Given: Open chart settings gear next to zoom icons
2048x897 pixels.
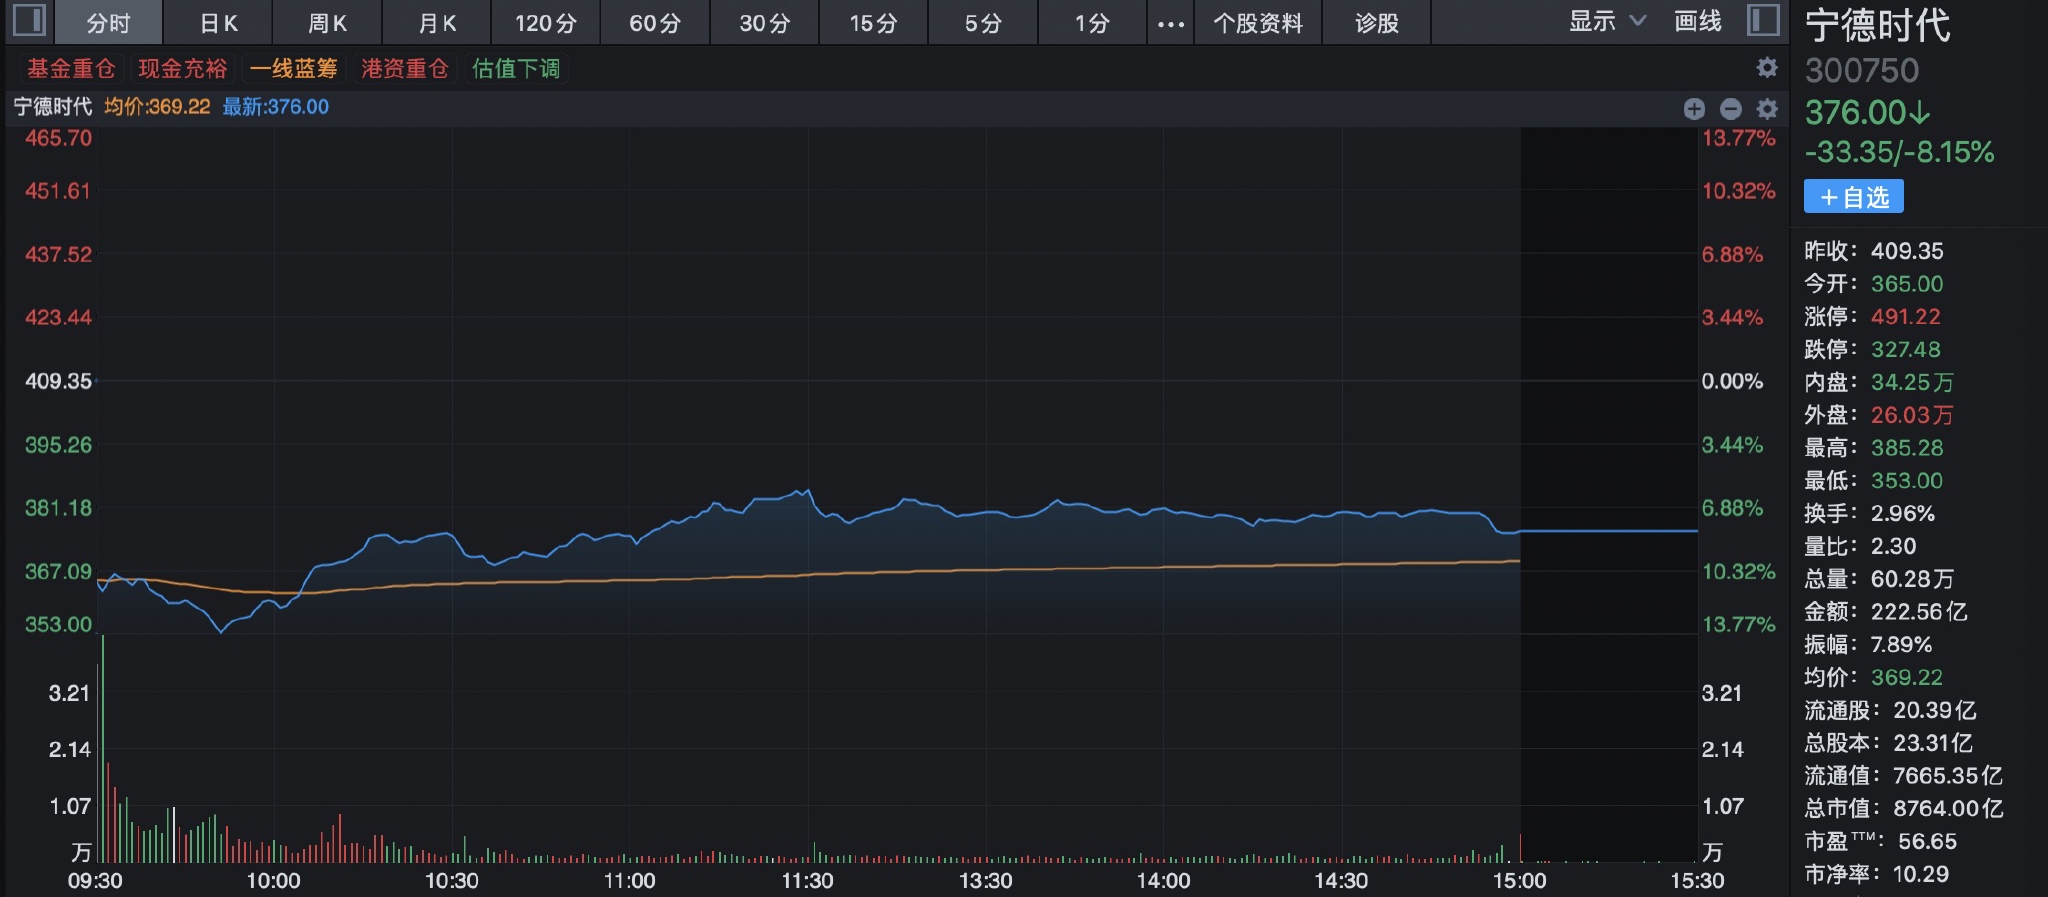Looking at the screenshot, I should click(x=1767, y=109).
